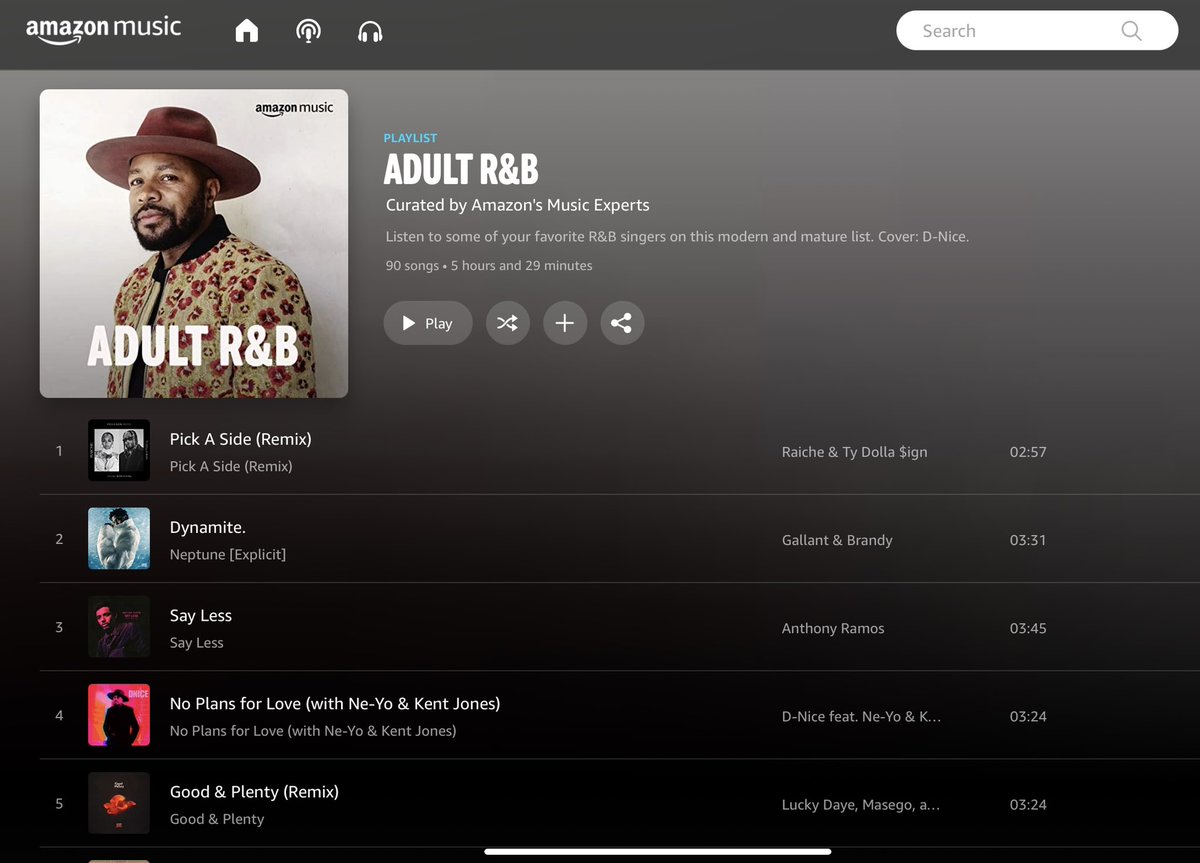Click the search magnifier icon
This screenshot has height=863, width=1200.
pos(1131,31)
